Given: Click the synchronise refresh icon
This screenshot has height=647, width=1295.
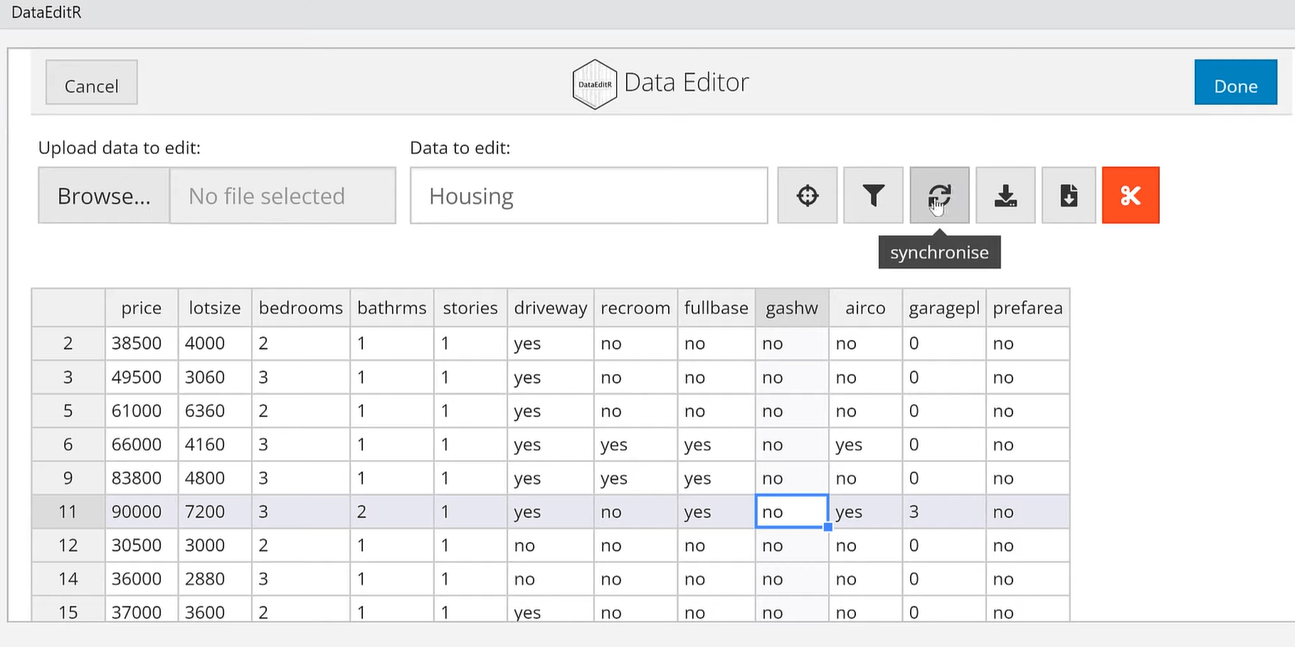Looking at the screenshot, I should click(x=939, y=195).
